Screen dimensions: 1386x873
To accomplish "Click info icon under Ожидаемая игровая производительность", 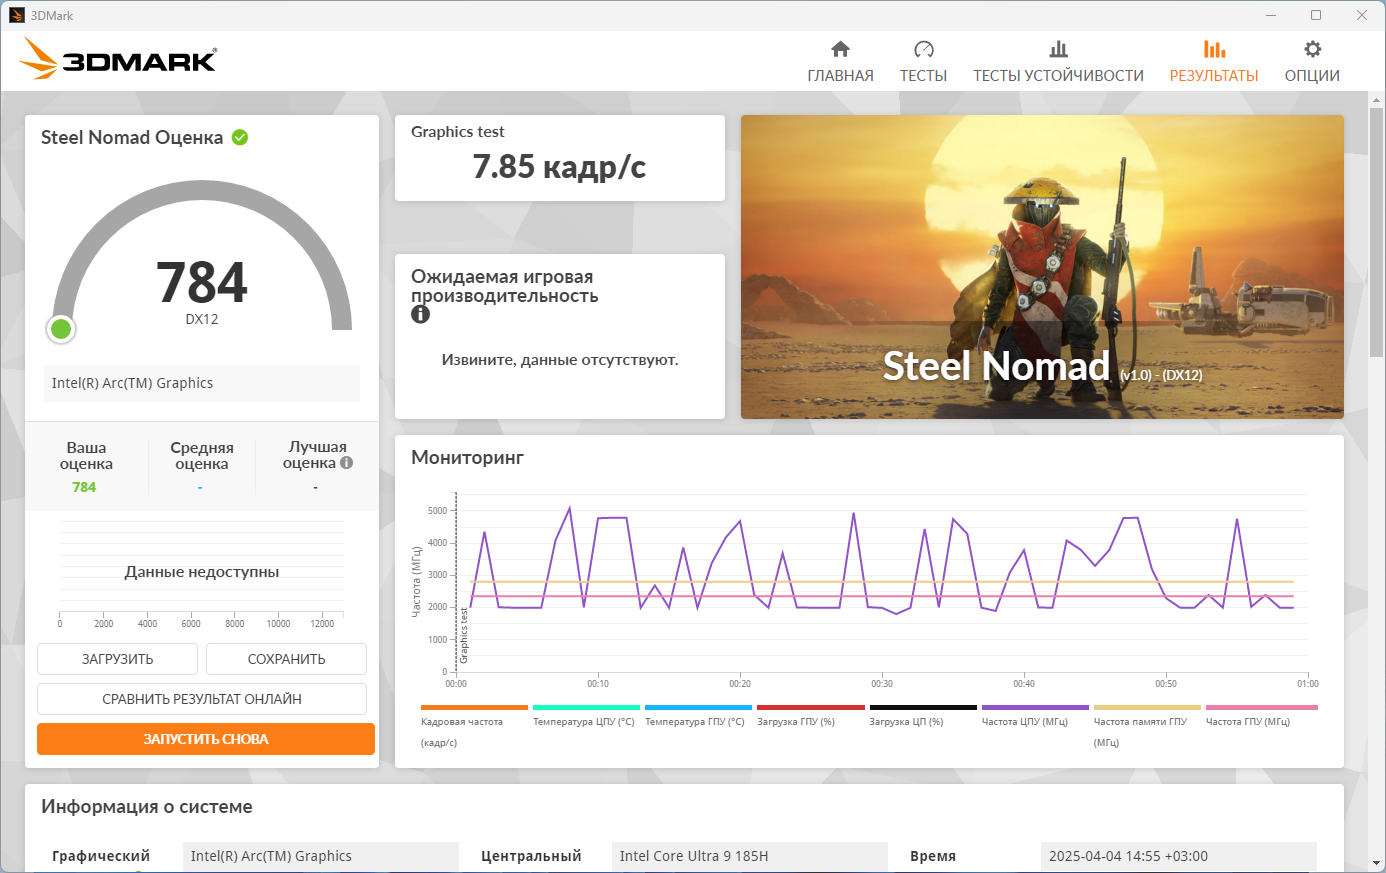I will 420,314.
